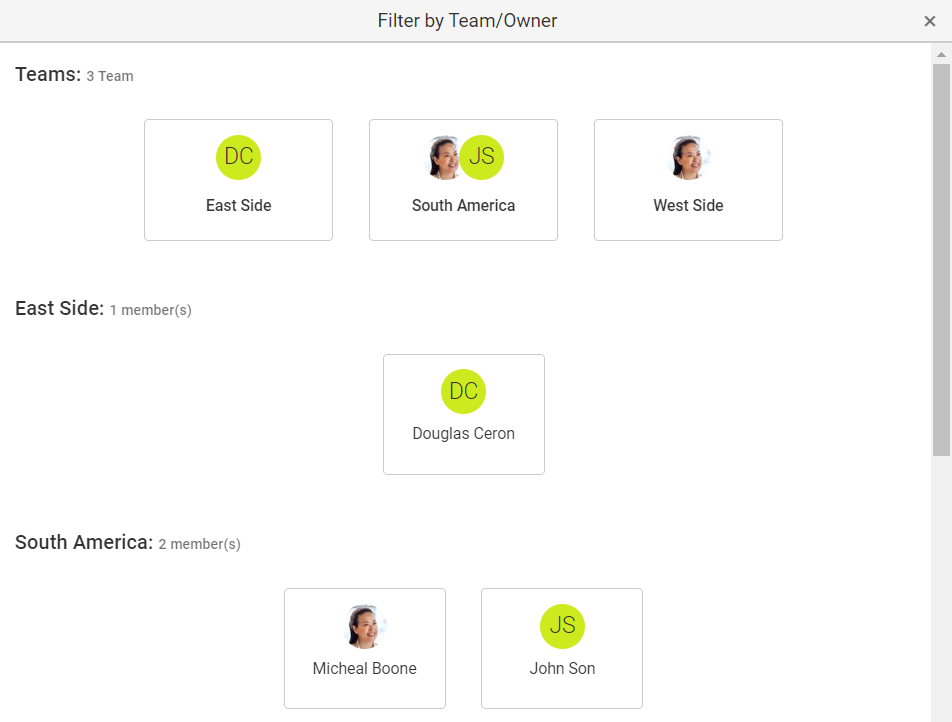This screenshot has height=722, width=952.
Task: Select the East Side team label
Action: (x=239, y=205)
